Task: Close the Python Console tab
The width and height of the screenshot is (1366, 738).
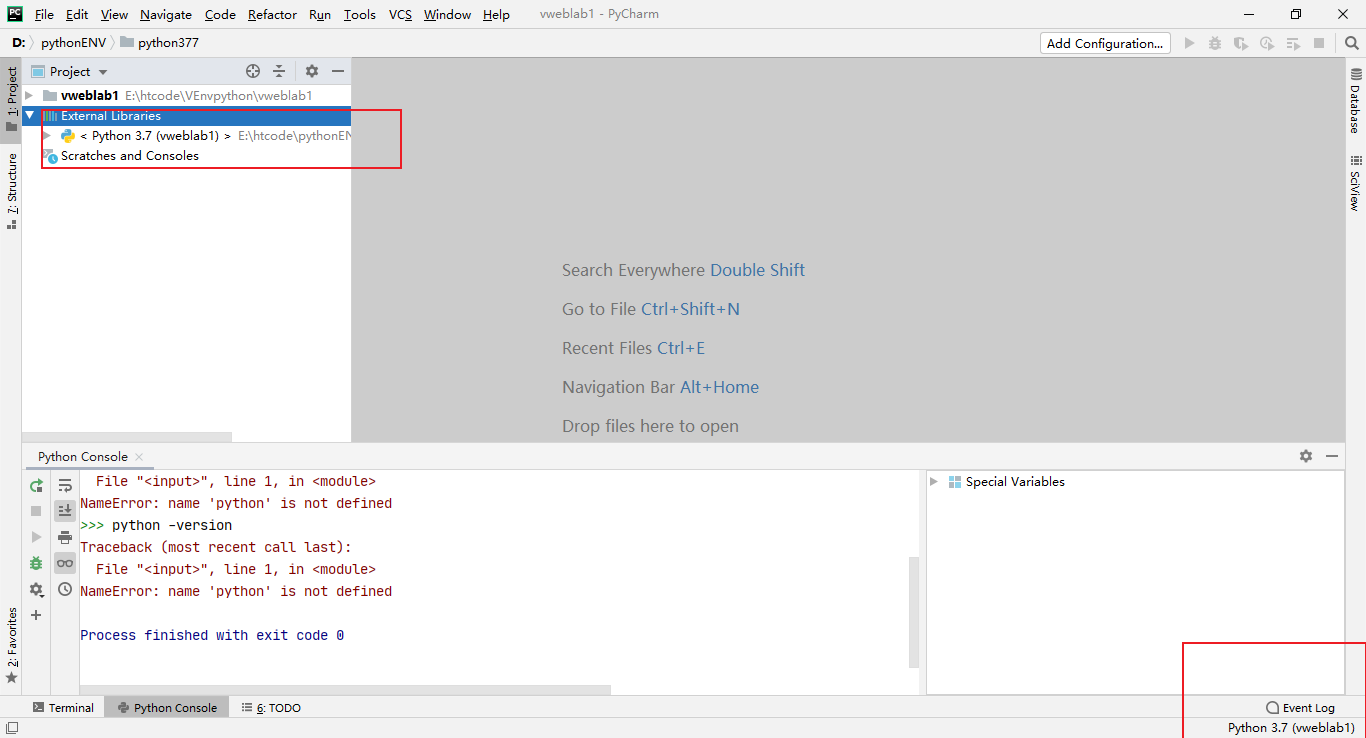Action: click(139, 457)
